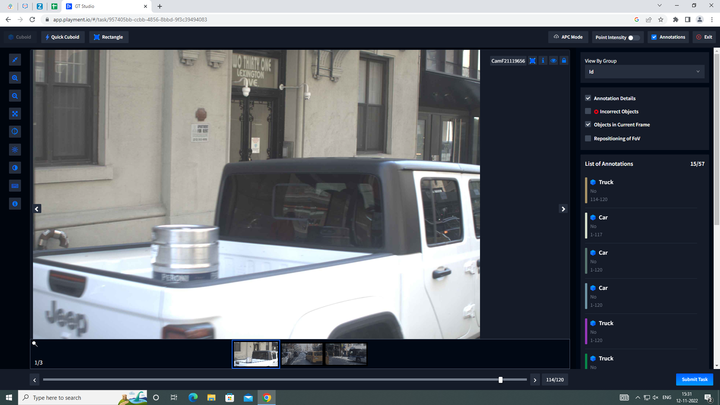Click the Submit Task button
The width and height of the screenshot is (720, 405).
[x=694, y=379]
